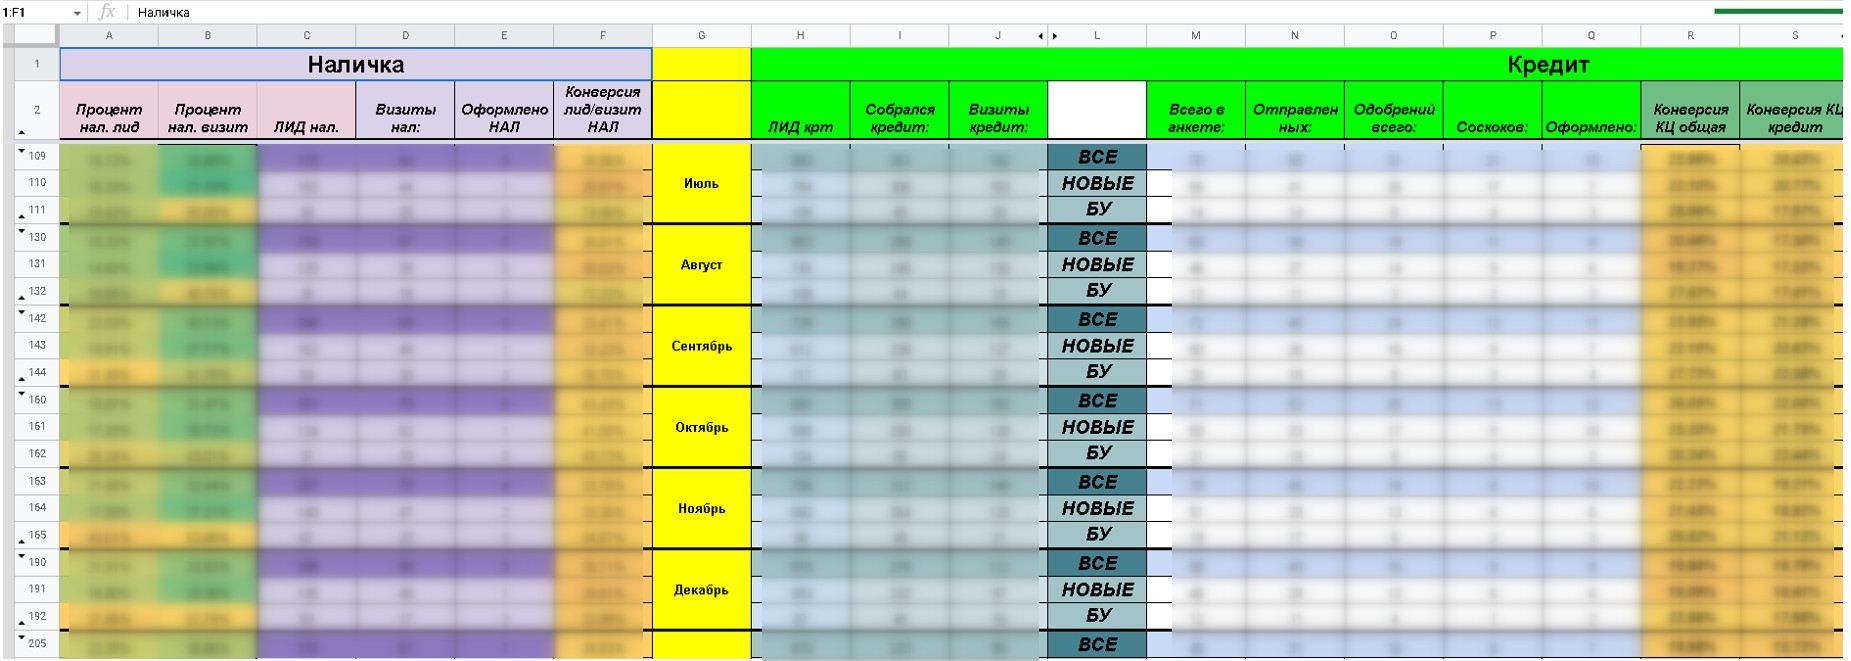The height and width of the screenshot is (661, 1851).
Task: Expand hidden rows arrow above row 130
Action: tap(21, 232)
